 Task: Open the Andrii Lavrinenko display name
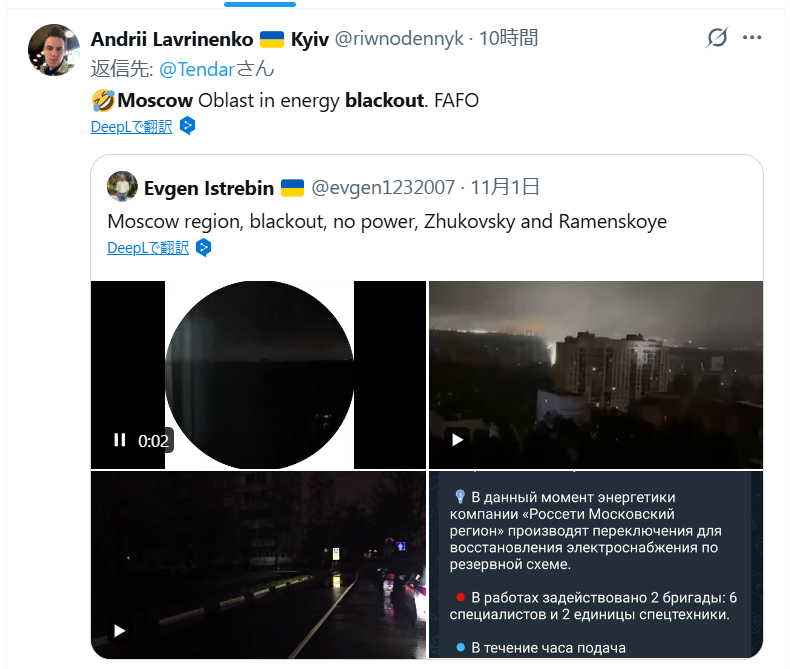[171, 39]
